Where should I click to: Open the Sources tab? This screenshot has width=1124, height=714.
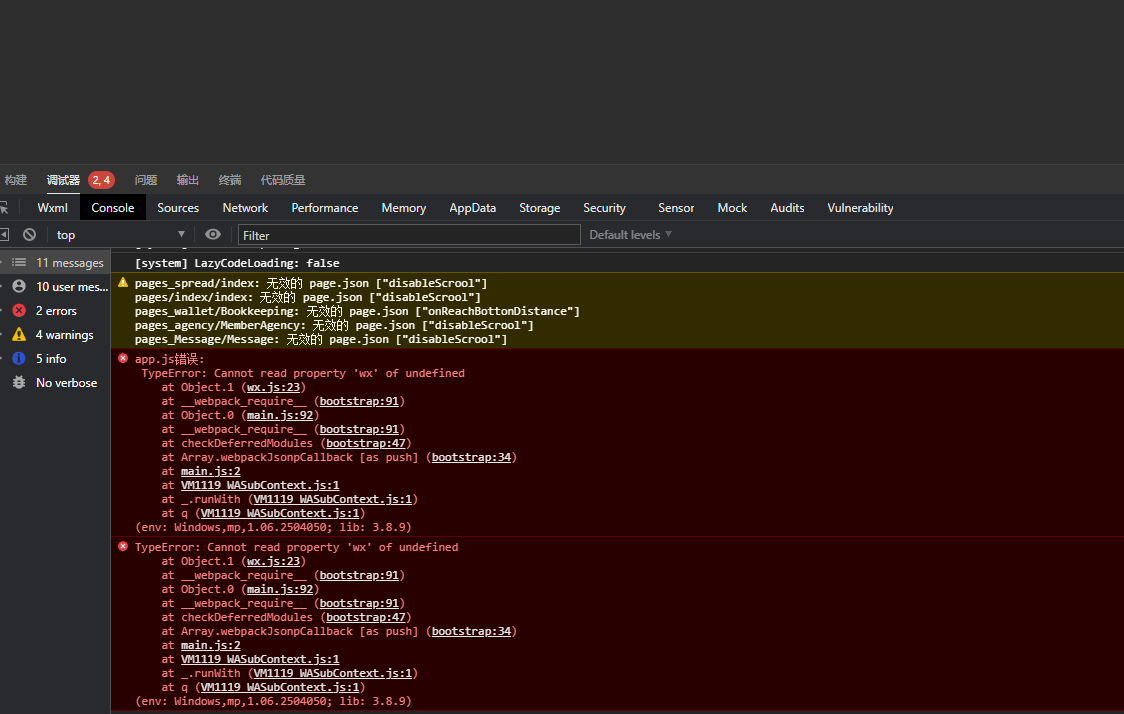(178, 208)
